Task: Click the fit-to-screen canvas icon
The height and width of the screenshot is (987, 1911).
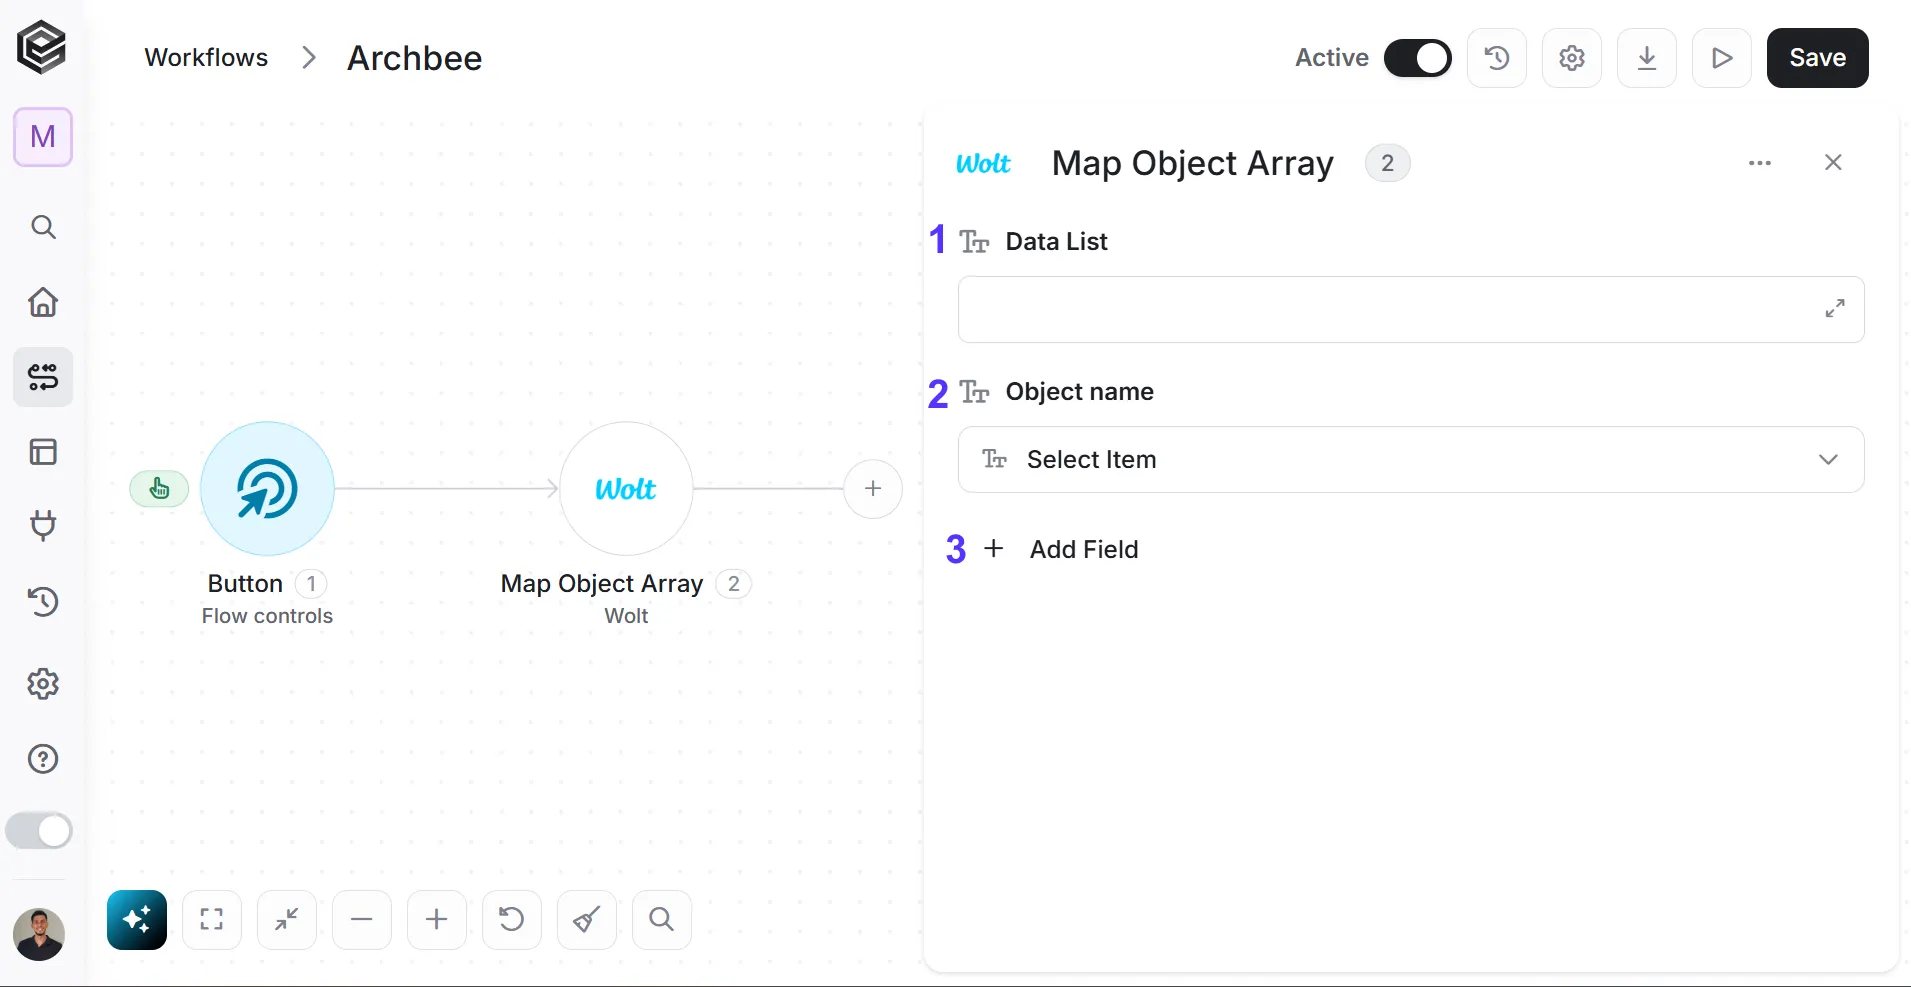Action: point(212,919)
